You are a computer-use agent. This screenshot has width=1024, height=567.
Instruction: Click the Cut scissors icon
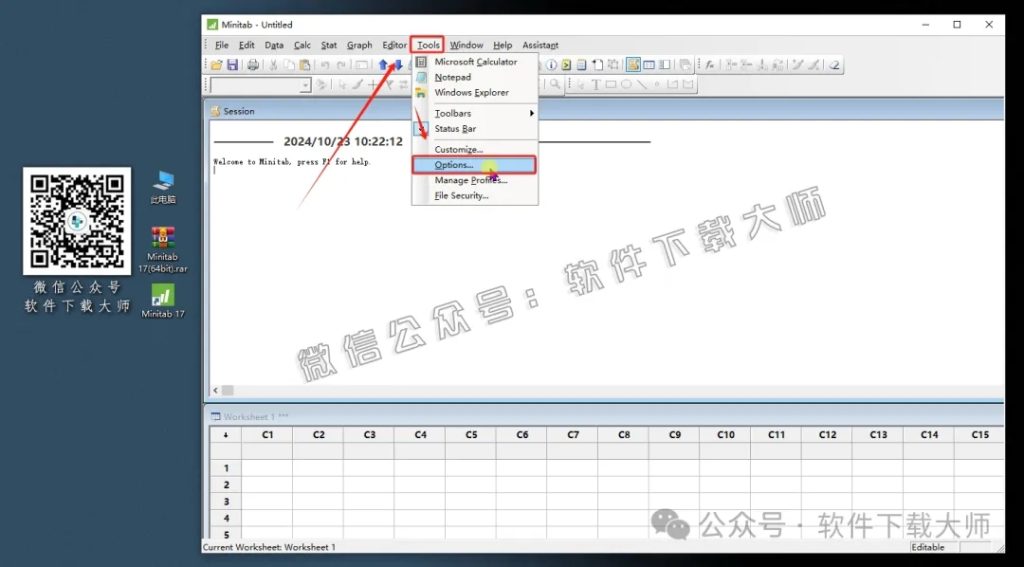click(273, 65)
